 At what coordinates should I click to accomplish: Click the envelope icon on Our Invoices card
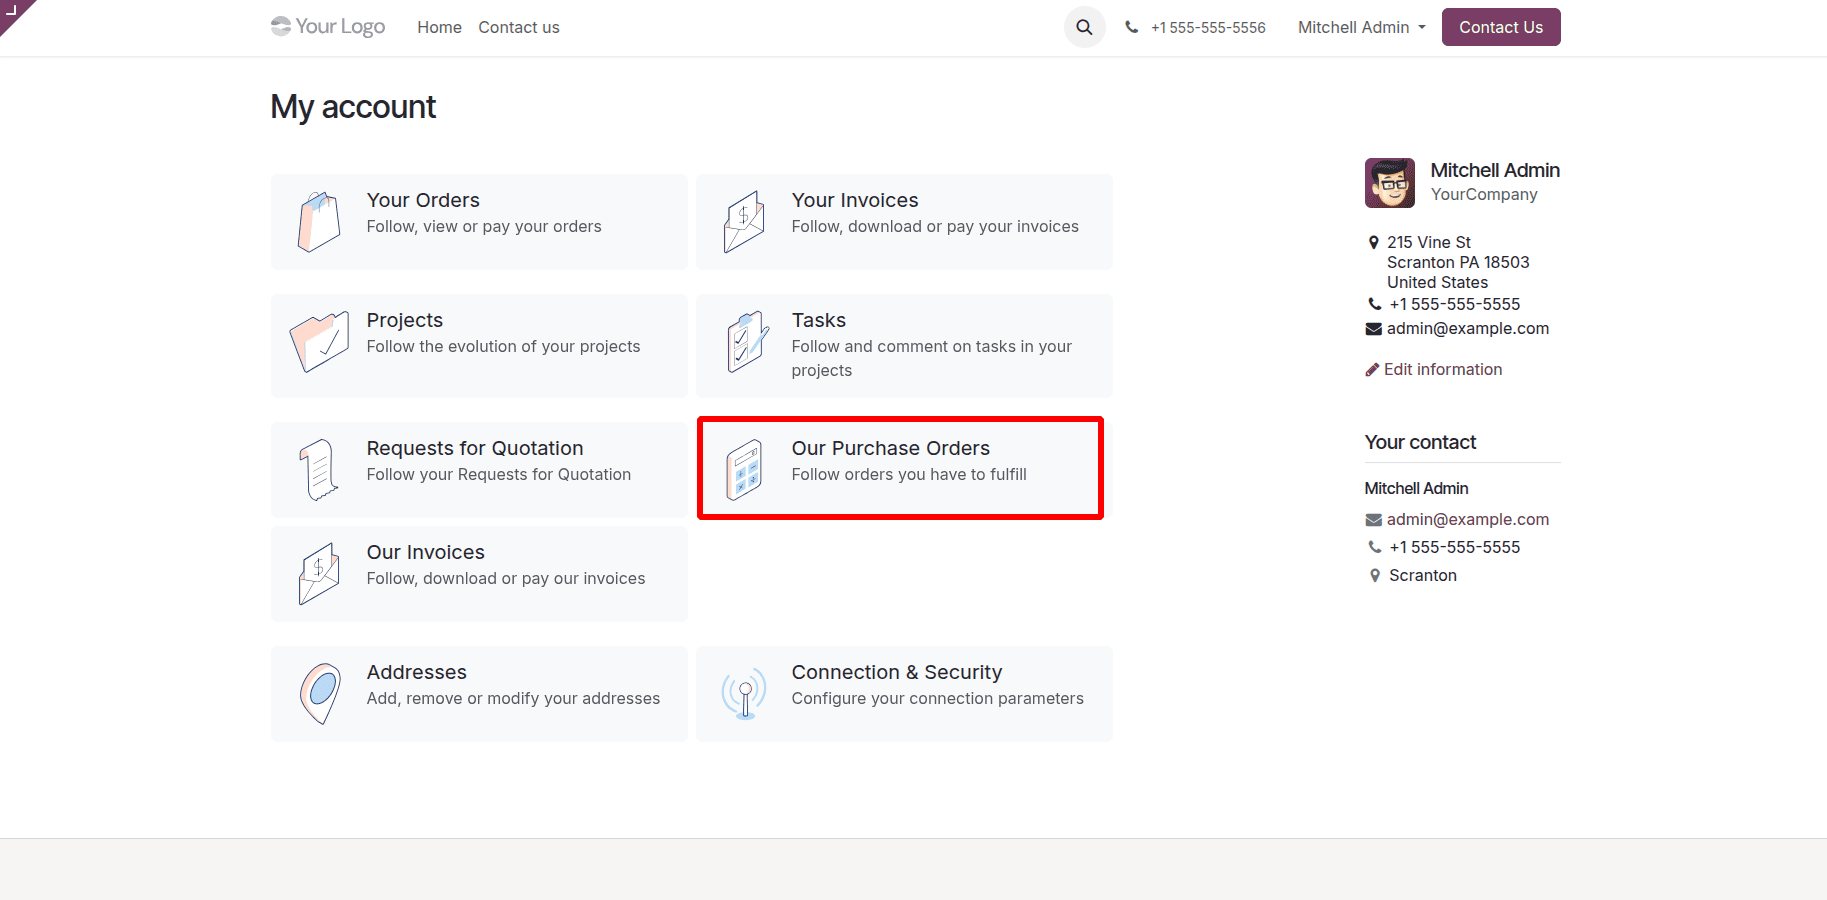(x=318, y=573)
